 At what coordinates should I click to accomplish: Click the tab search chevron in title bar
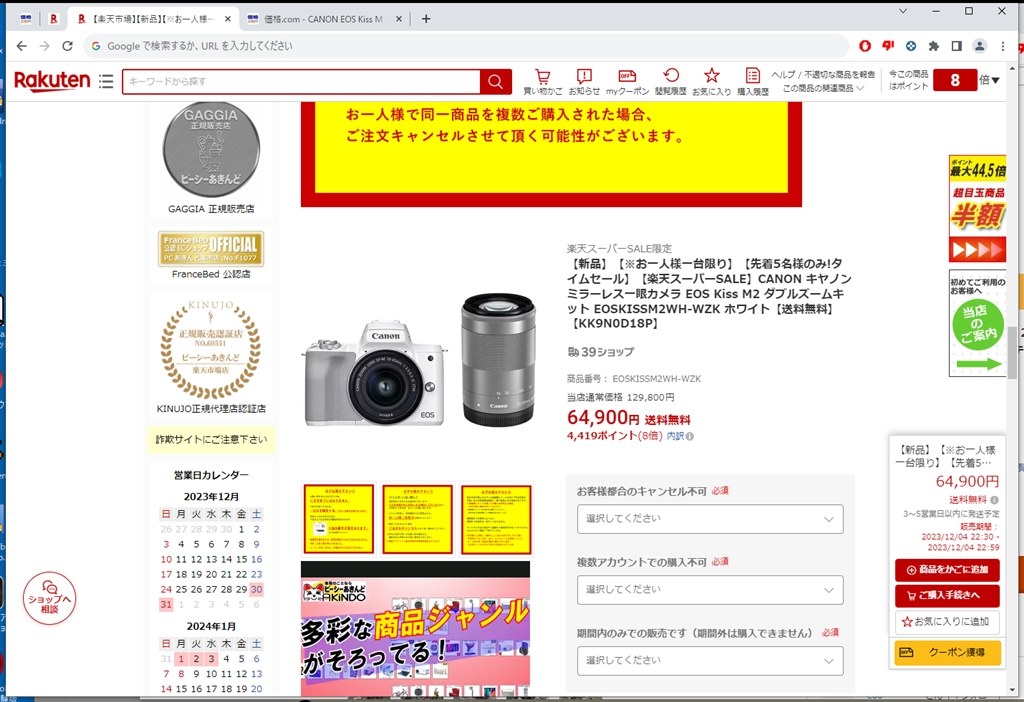[903, 10]
